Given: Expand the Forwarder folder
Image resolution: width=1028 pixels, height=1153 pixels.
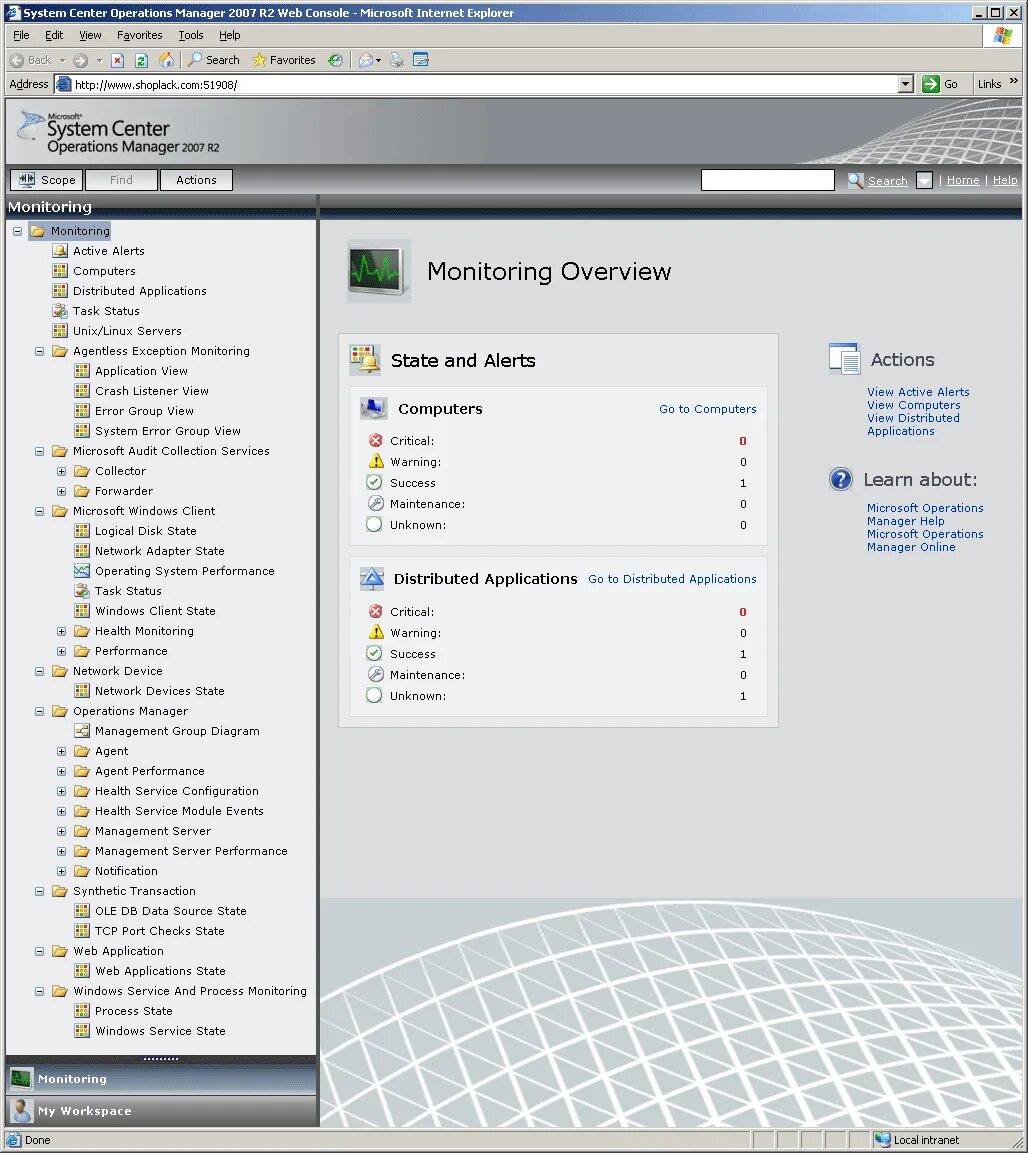Looking at the screenshot, I should [62, 491].
